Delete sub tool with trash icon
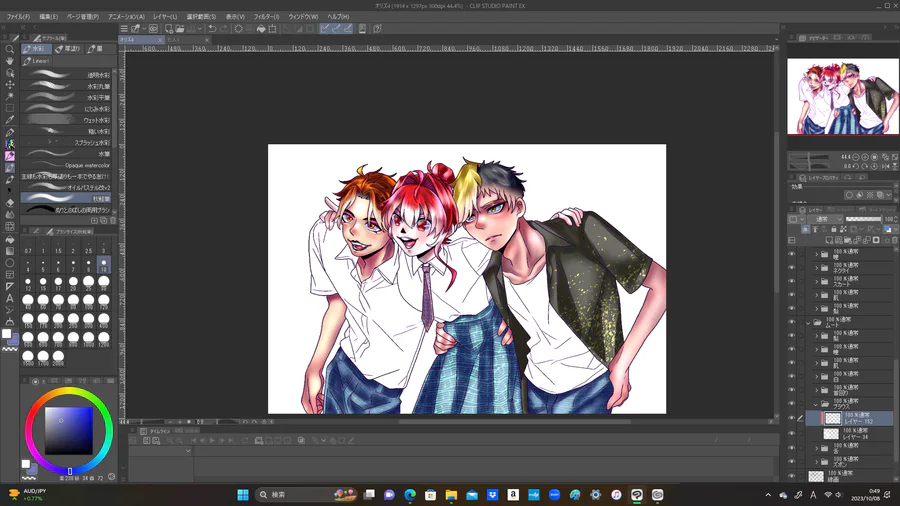 [x=112, y=220]
